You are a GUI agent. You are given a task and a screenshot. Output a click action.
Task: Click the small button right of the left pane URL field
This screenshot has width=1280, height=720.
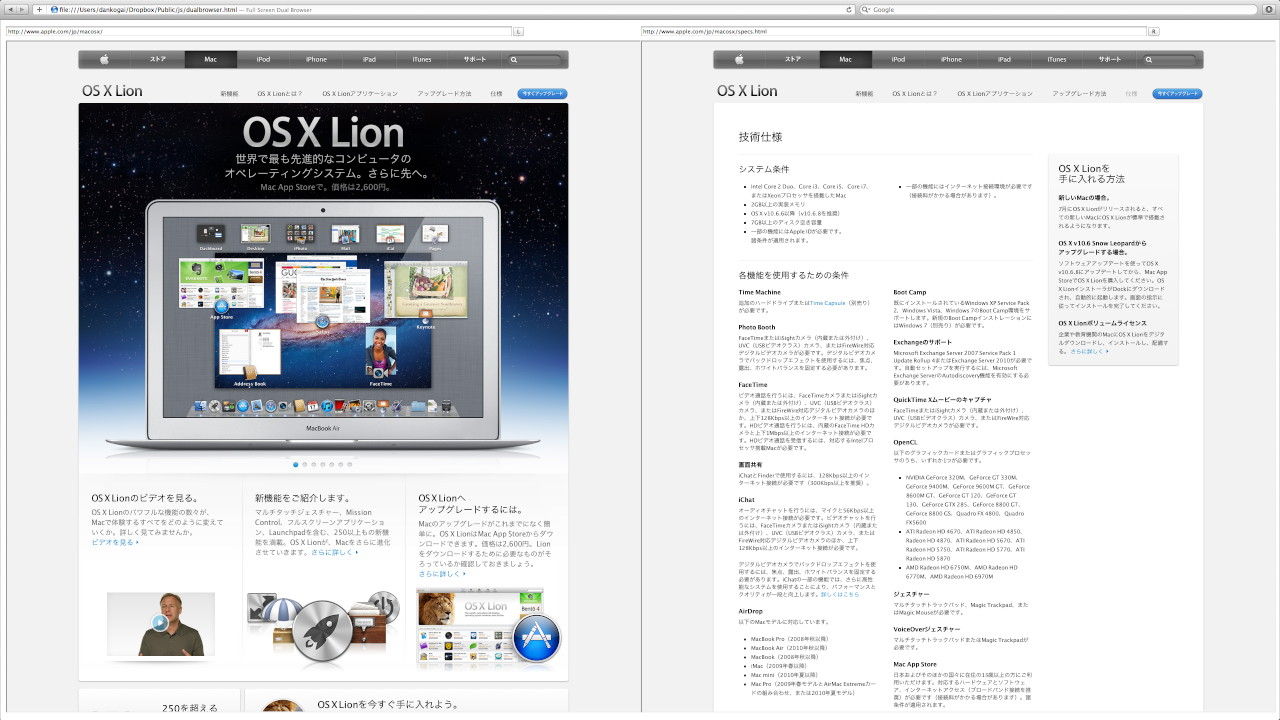518,31
